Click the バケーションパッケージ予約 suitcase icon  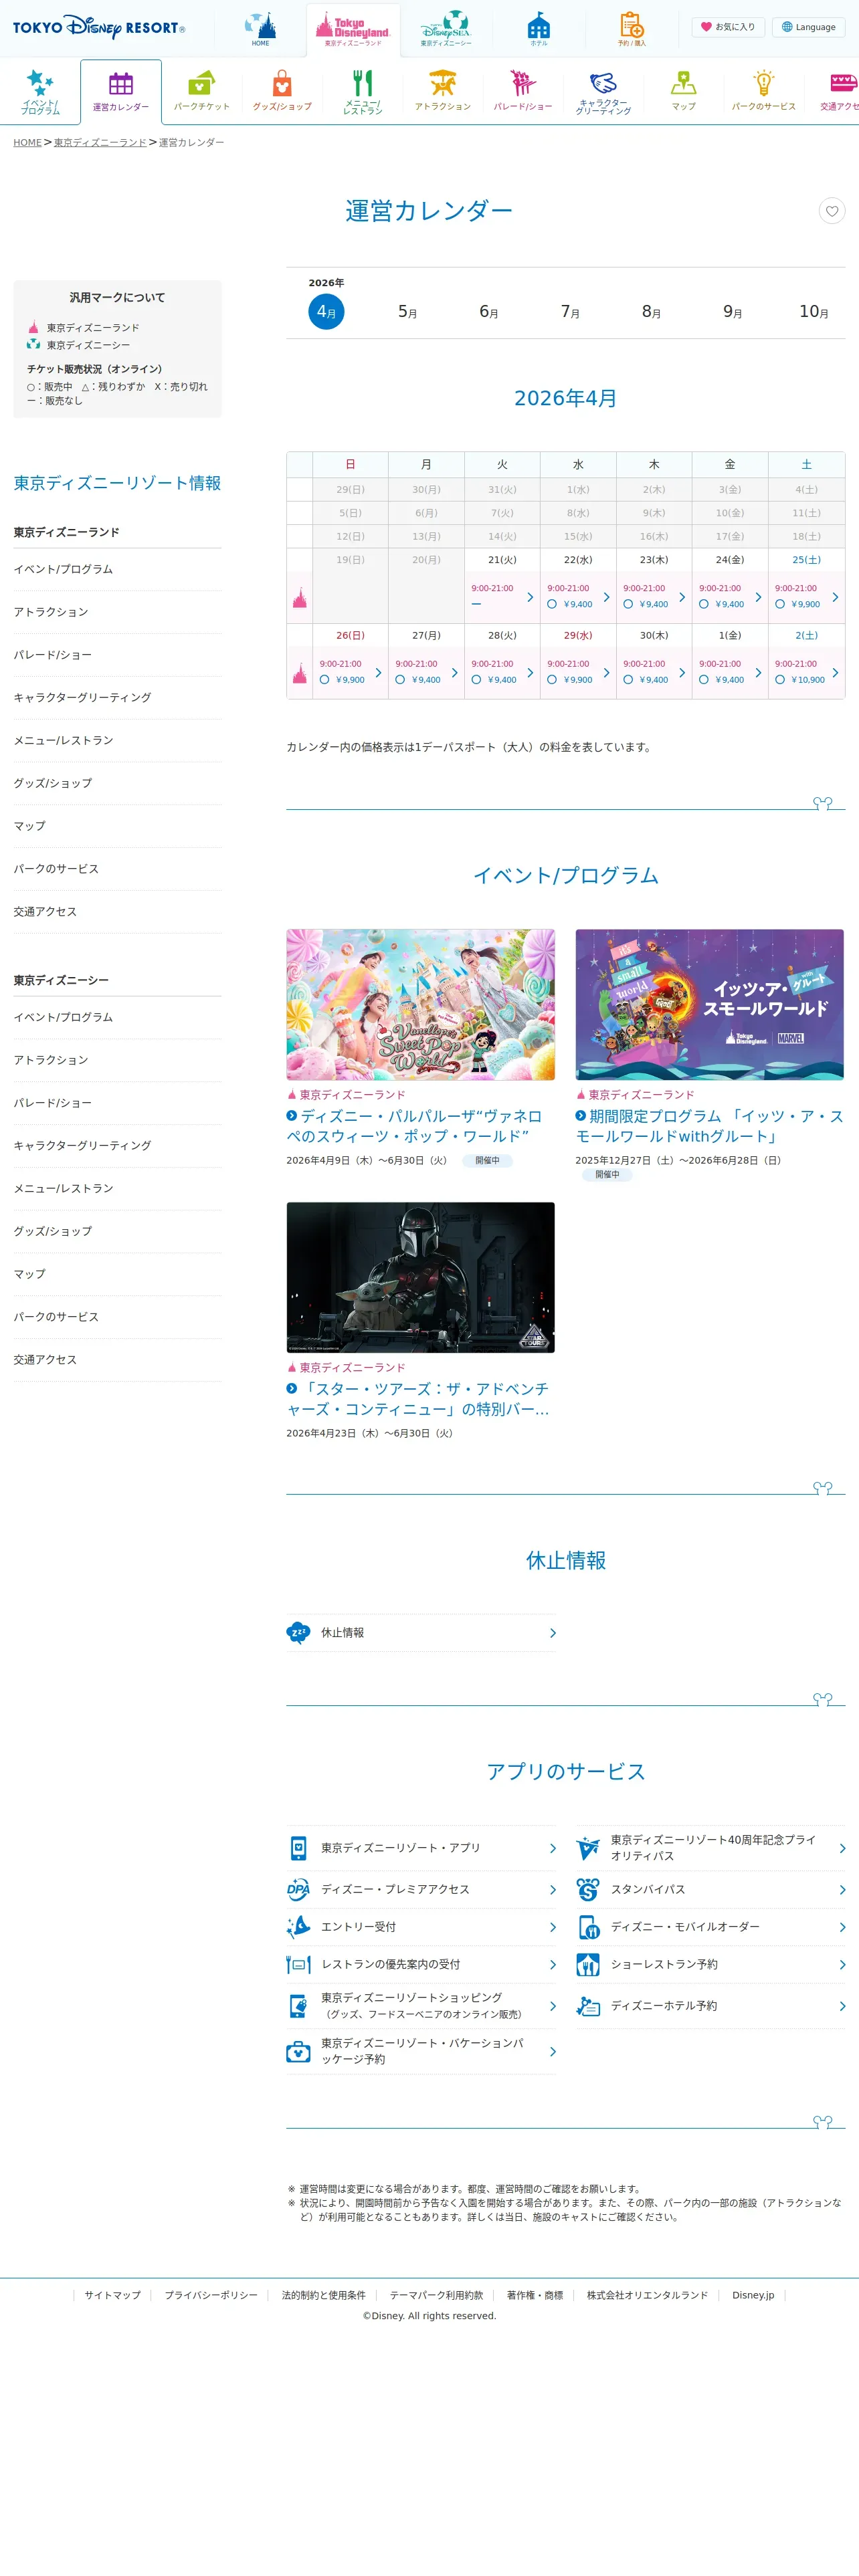[x=298, y=2051]
